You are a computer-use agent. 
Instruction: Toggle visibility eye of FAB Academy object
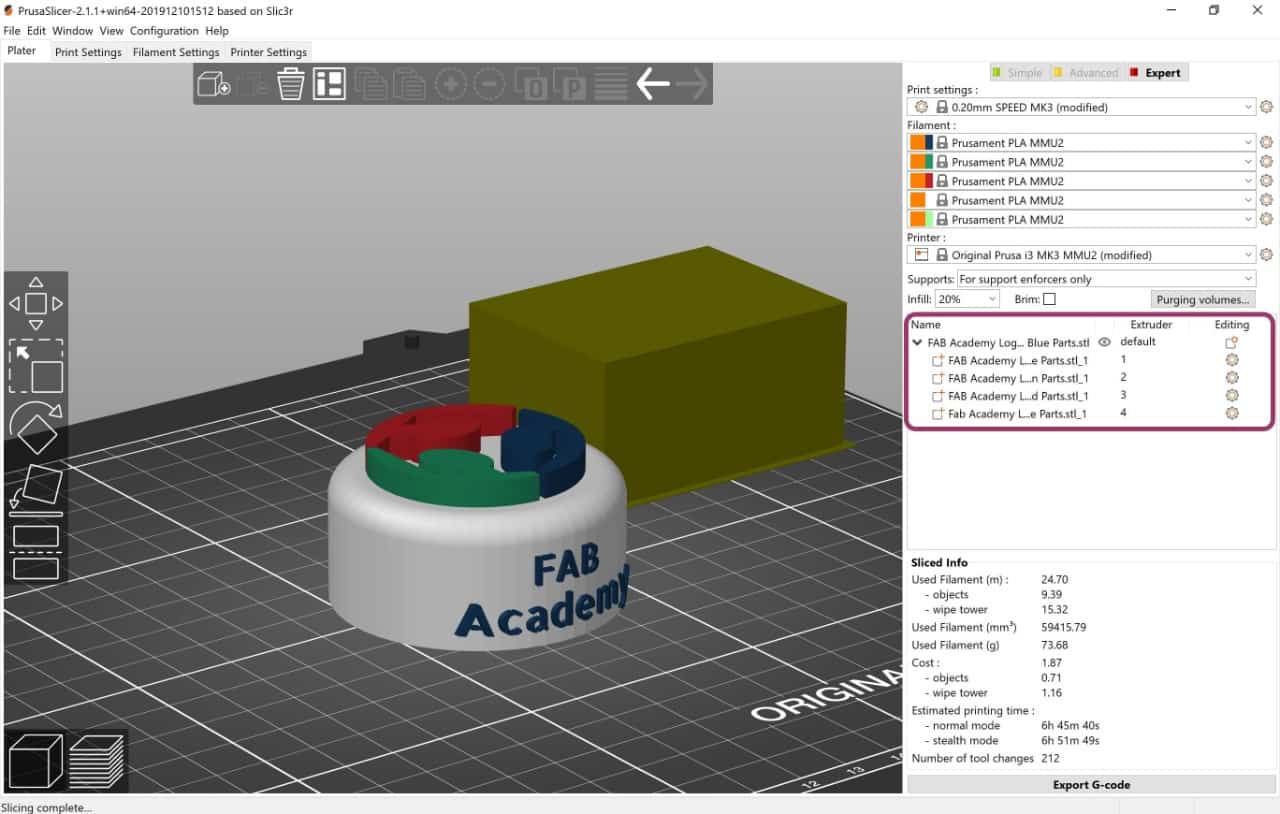pos(1104,342)
